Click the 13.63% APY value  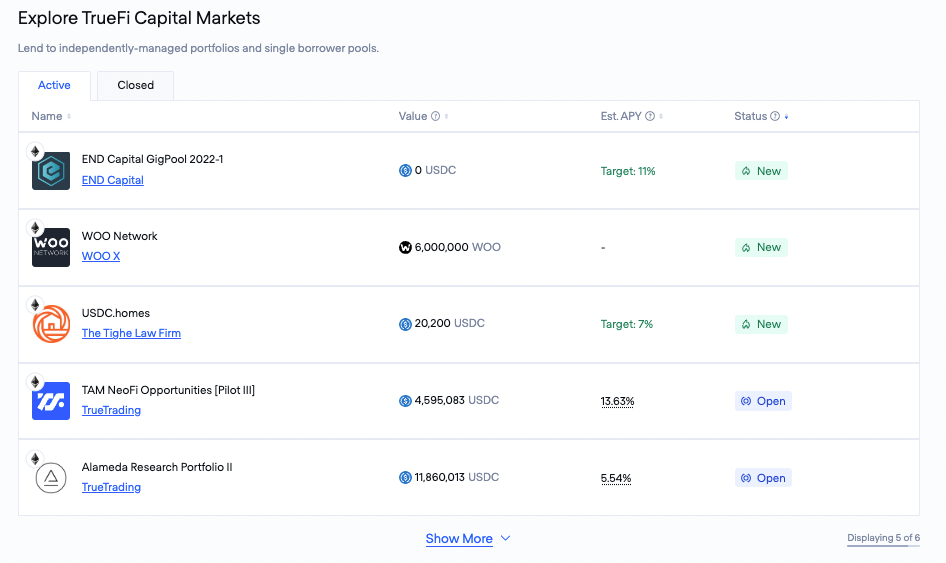click(x=617, y=401)
